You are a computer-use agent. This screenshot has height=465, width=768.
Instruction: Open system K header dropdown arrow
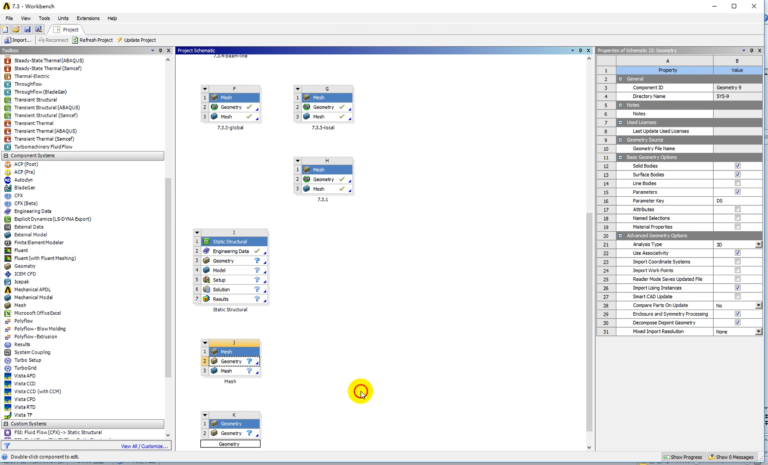(x=205, y=415)
